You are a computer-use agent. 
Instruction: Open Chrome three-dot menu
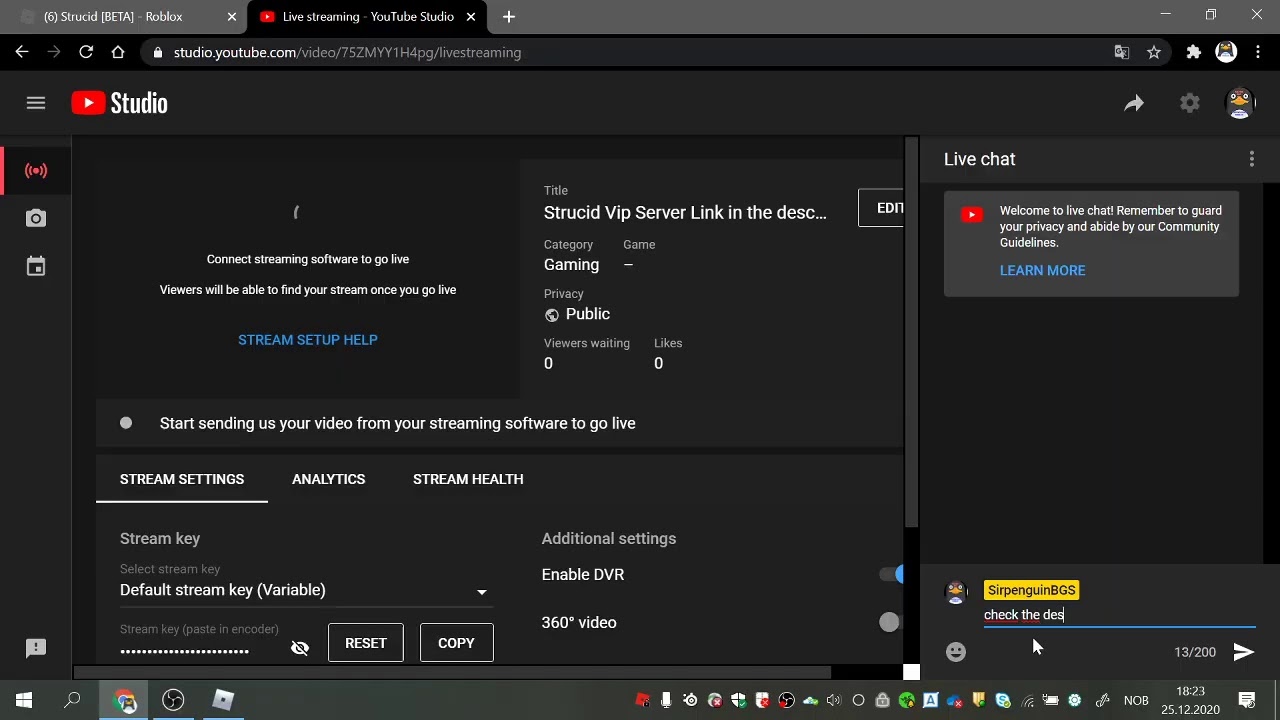click(x=1257, y=52)
